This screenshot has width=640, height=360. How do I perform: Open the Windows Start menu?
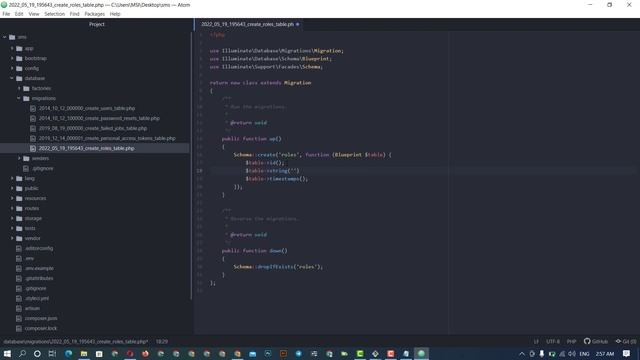[7, 353]
